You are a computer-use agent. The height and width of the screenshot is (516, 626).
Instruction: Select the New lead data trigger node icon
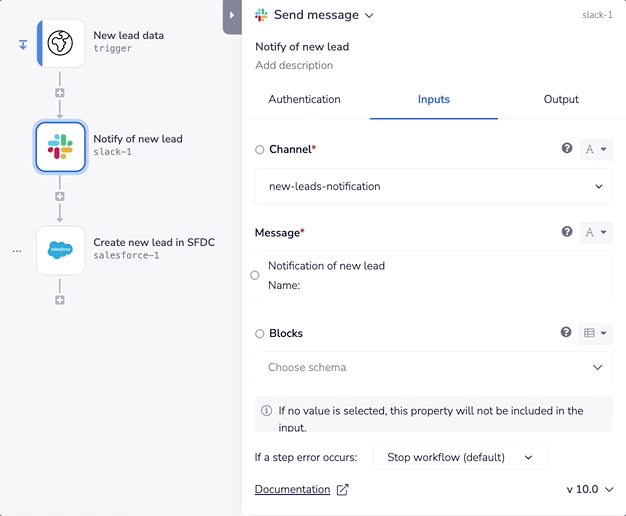[60, 43]
